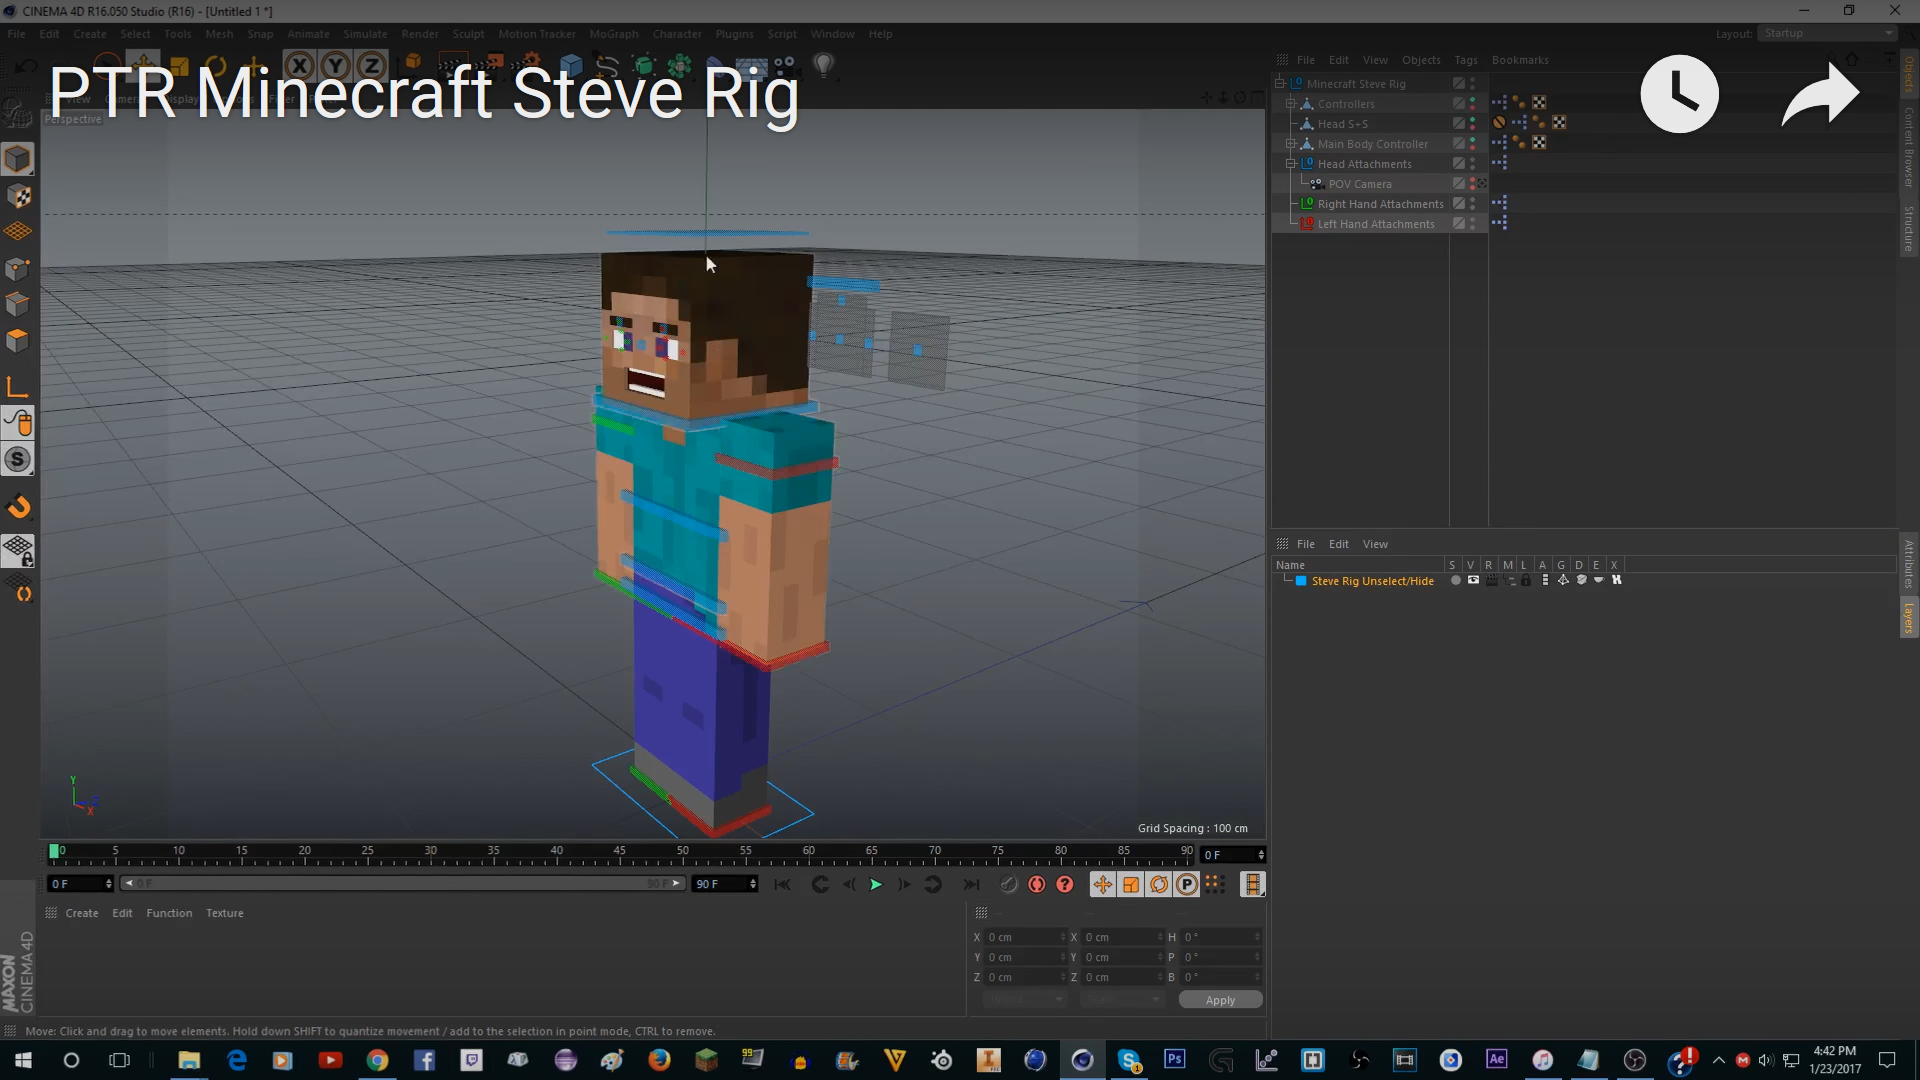
Task: Go to end of animation
Action: (970, 884)
